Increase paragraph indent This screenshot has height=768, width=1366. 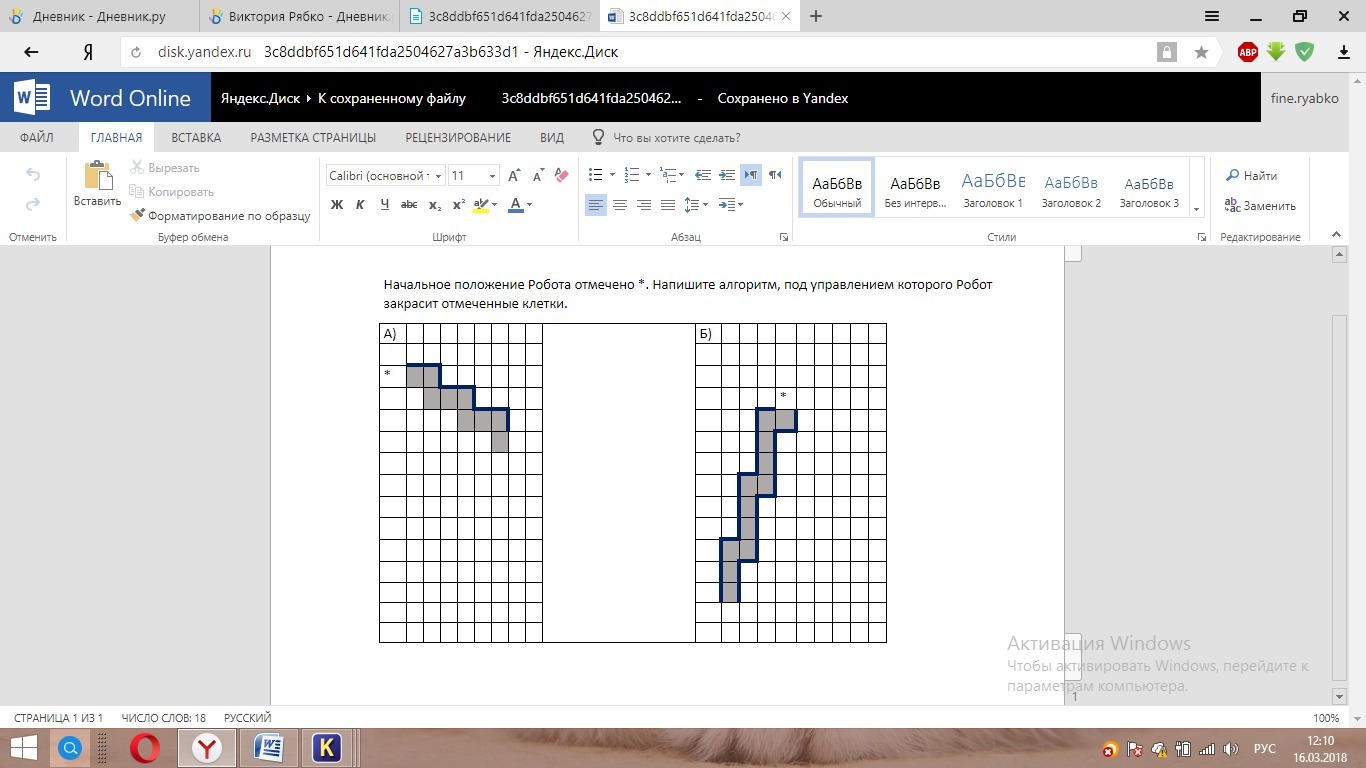click(727, 175)
